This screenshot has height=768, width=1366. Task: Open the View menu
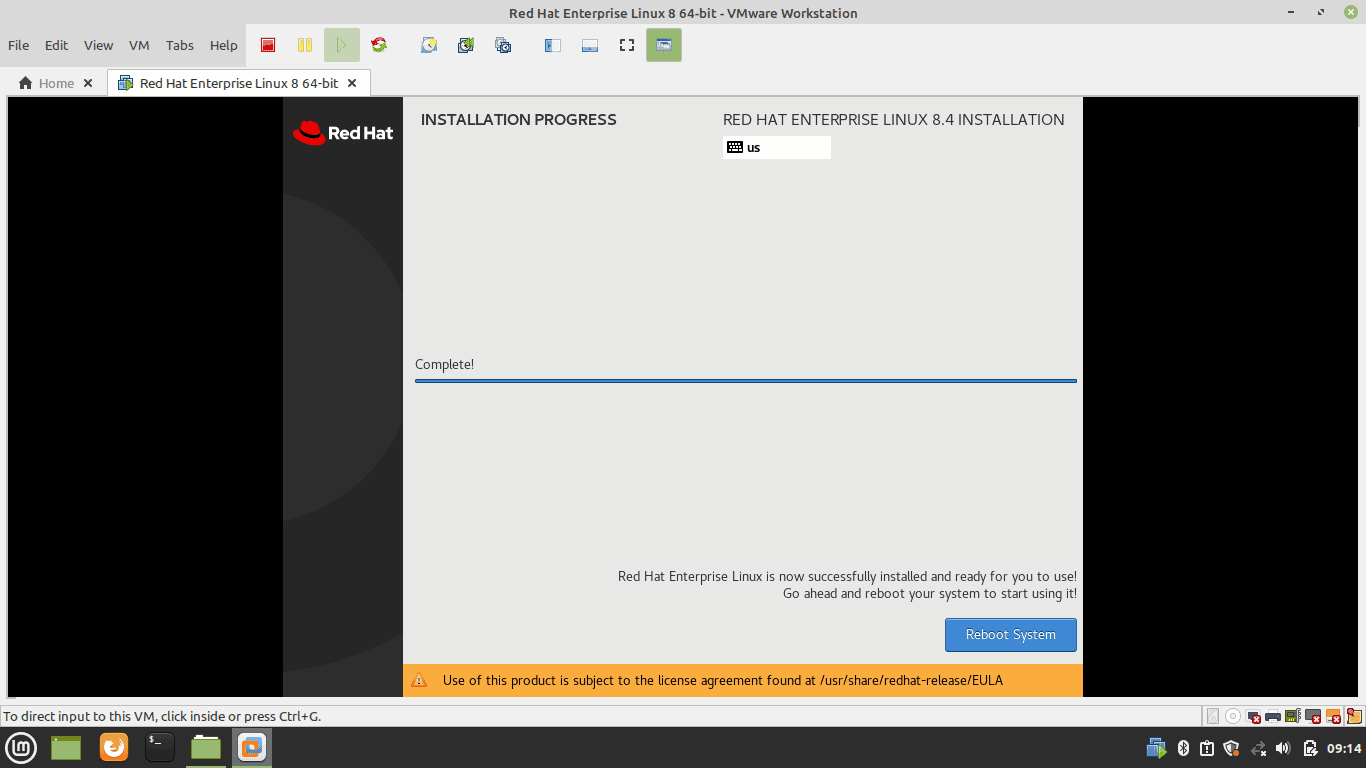pos(98,45)
